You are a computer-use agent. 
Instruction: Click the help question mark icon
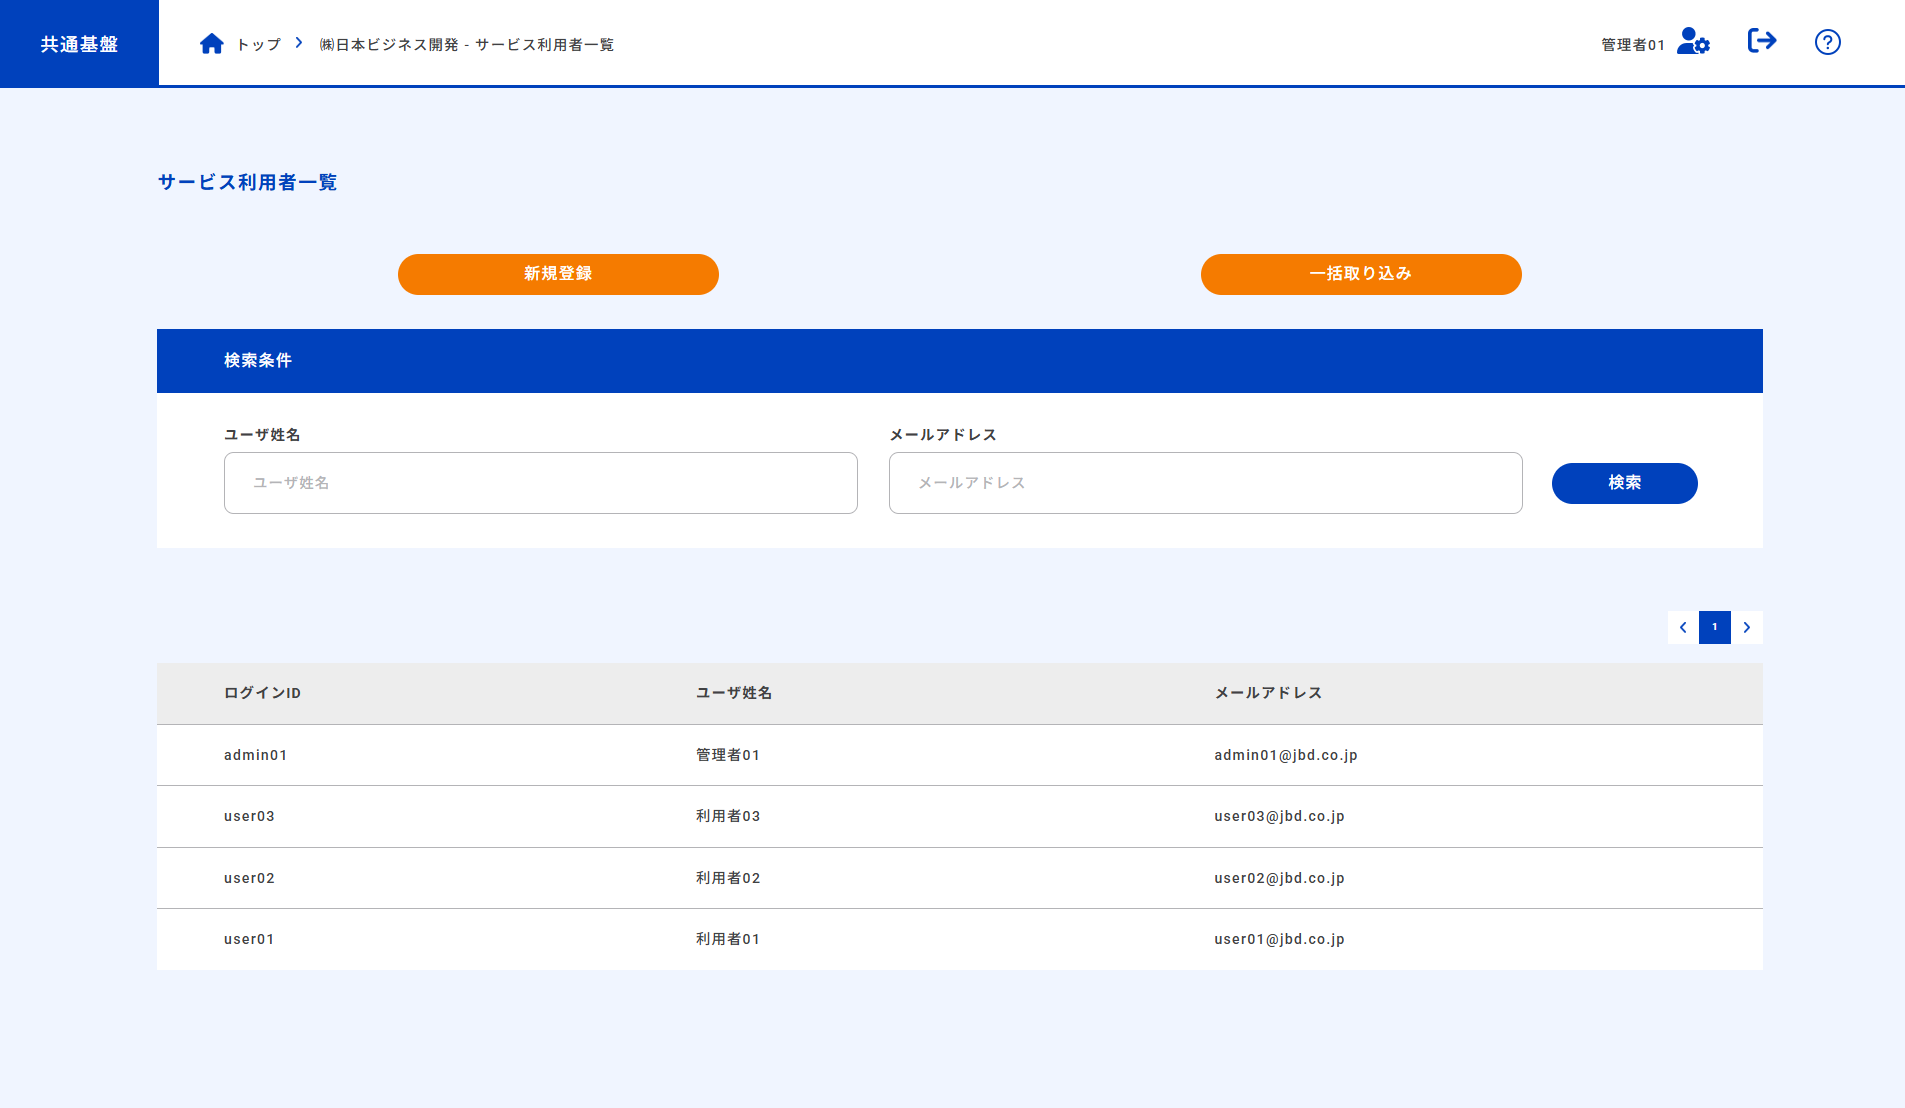point(1827,41)
